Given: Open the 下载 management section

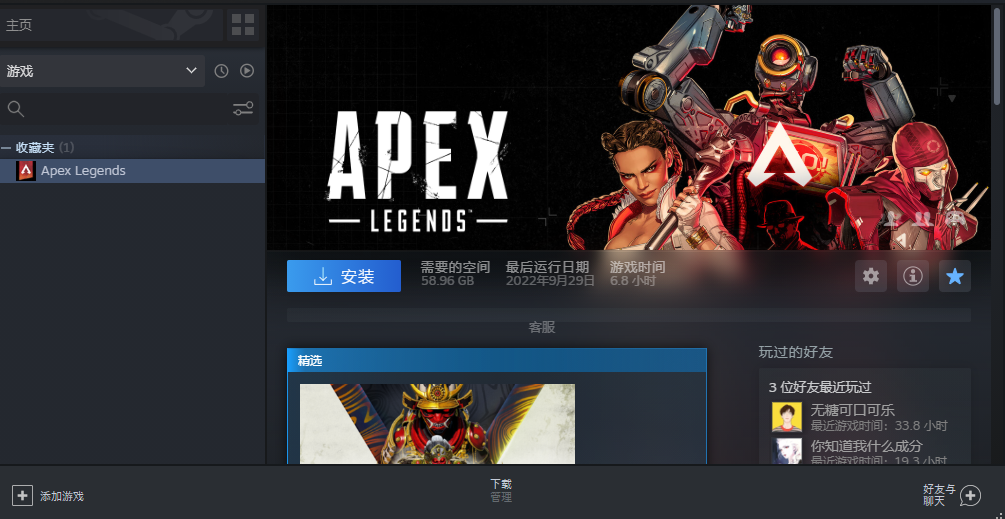Looking at the screenshot, I should 501,489.
